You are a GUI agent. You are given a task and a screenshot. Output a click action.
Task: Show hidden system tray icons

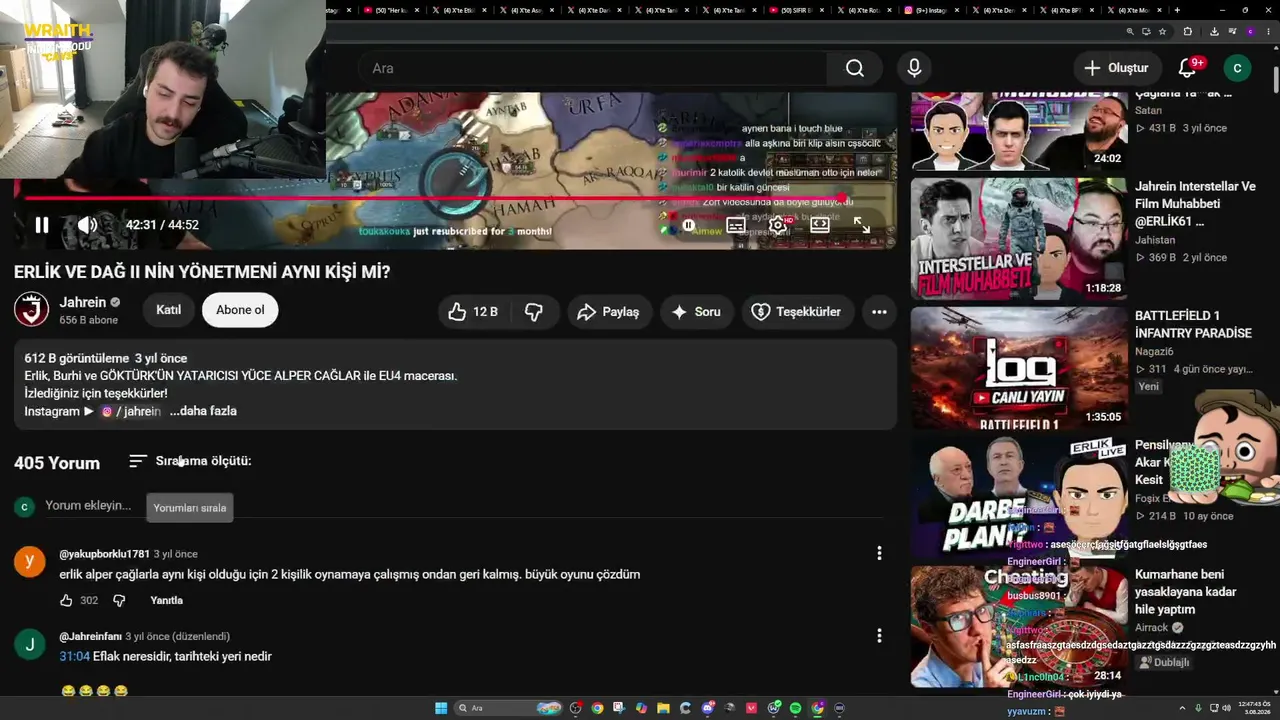[x=1183, y=708]
